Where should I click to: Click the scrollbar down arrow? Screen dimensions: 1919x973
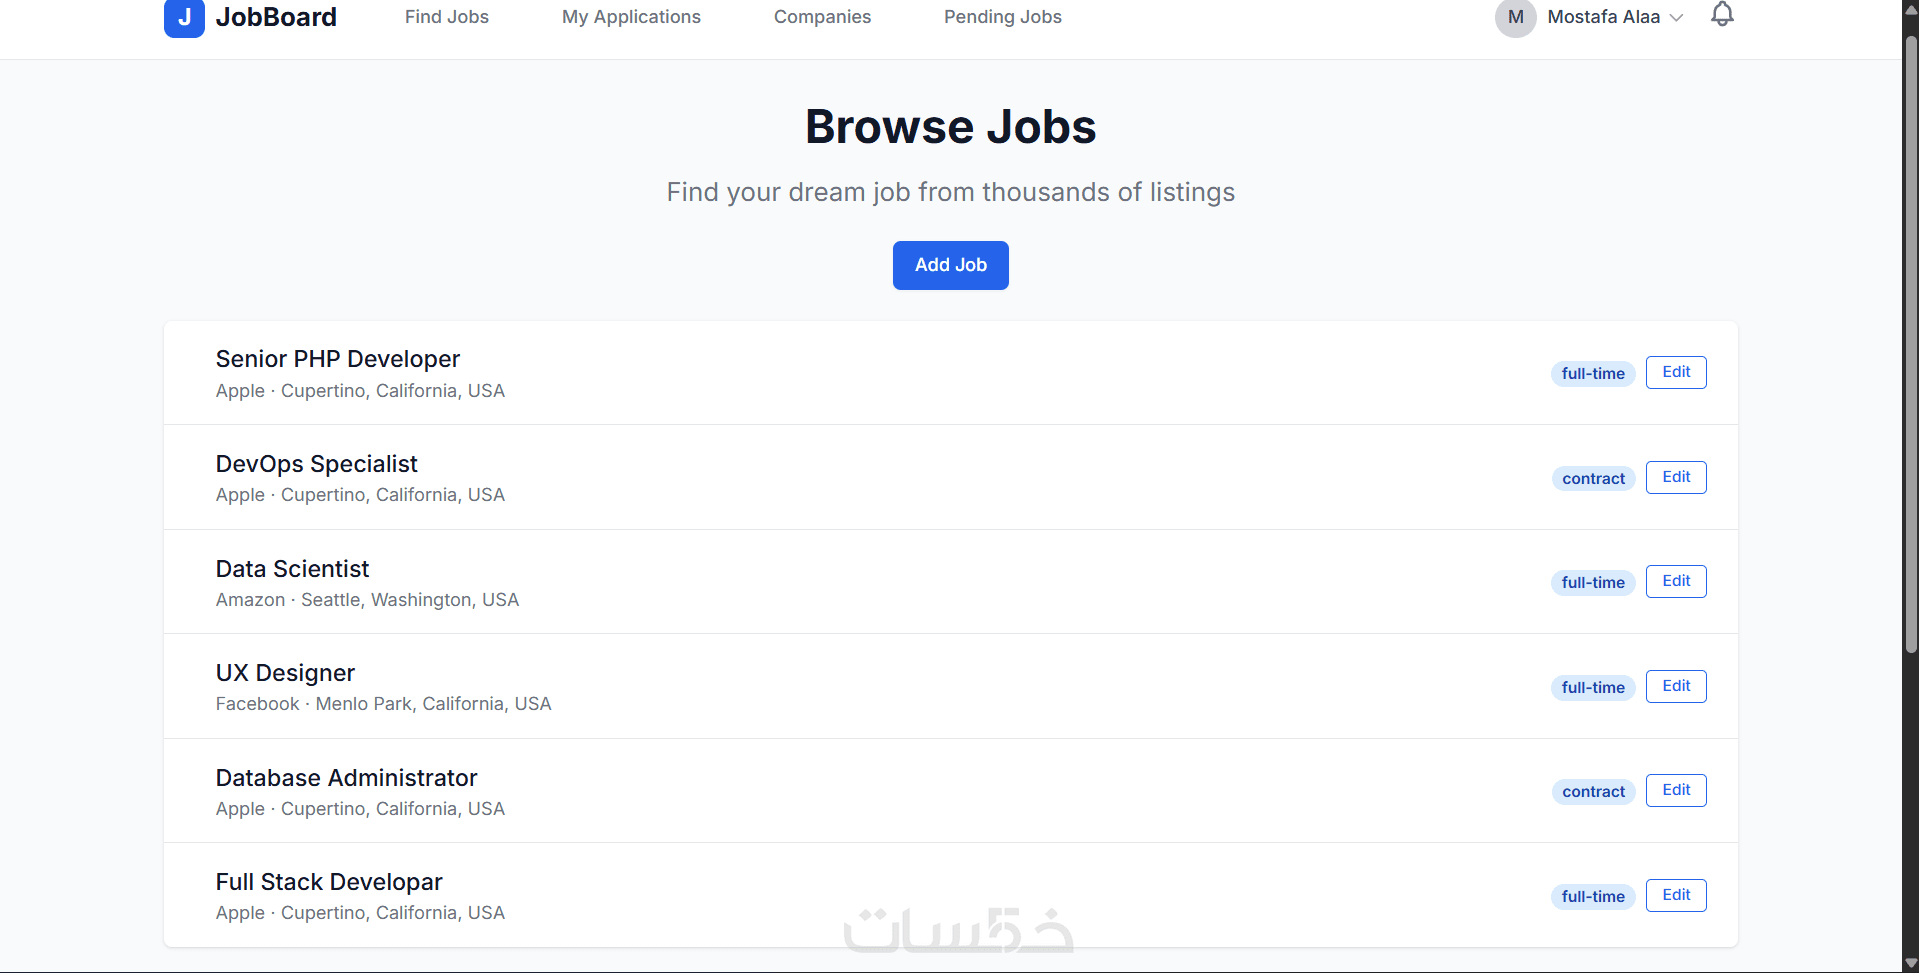(x=1910, y=963)
